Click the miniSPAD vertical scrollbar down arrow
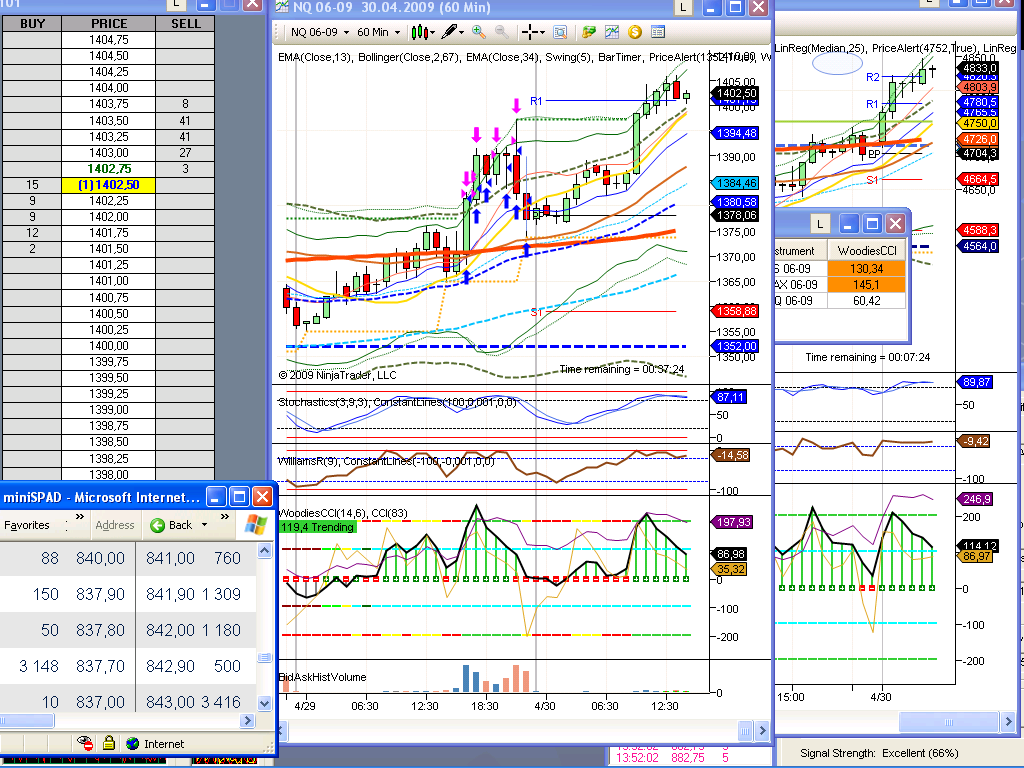The height and width of the screenshot is (768, 1024). coord(265,703)
